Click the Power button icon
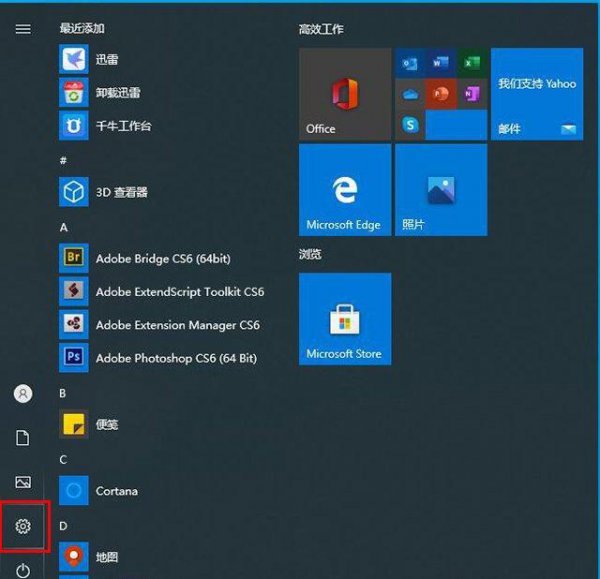The width and height of the screenshot is (600, 579). (23, 570)
